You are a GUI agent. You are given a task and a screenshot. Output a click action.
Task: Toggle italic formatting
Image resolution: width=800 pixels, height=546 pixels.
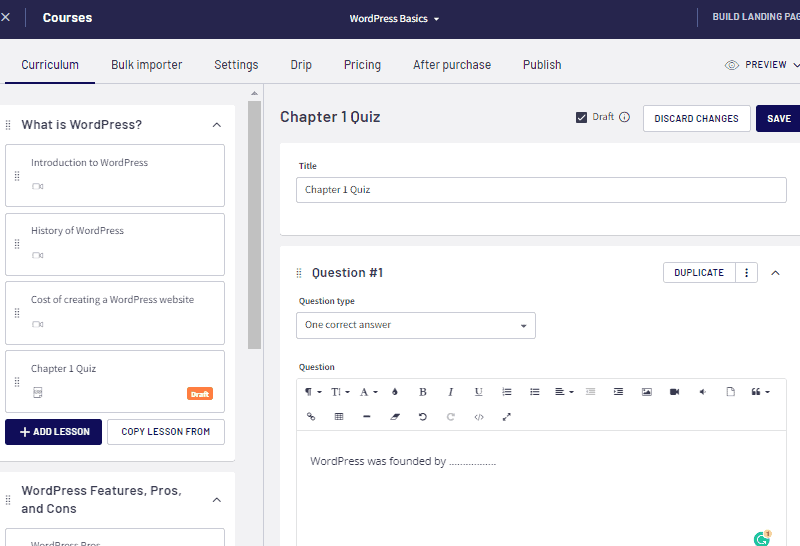tap(451, 392)
